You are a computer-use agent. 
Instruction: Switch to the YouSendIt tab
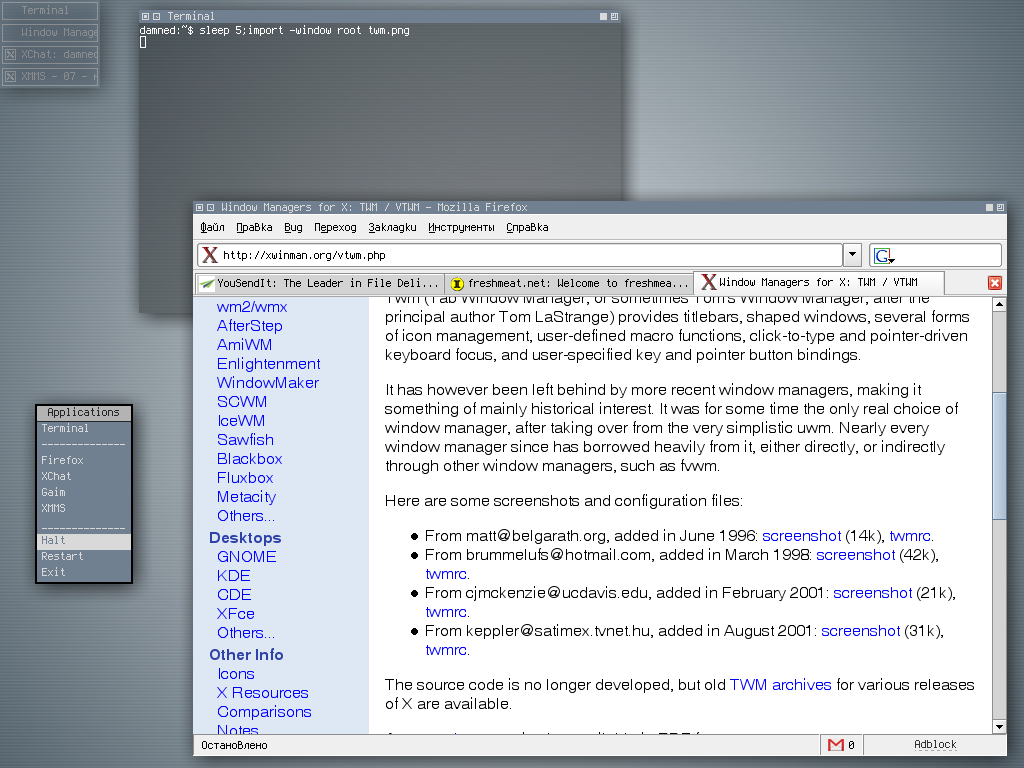[319, 283]
